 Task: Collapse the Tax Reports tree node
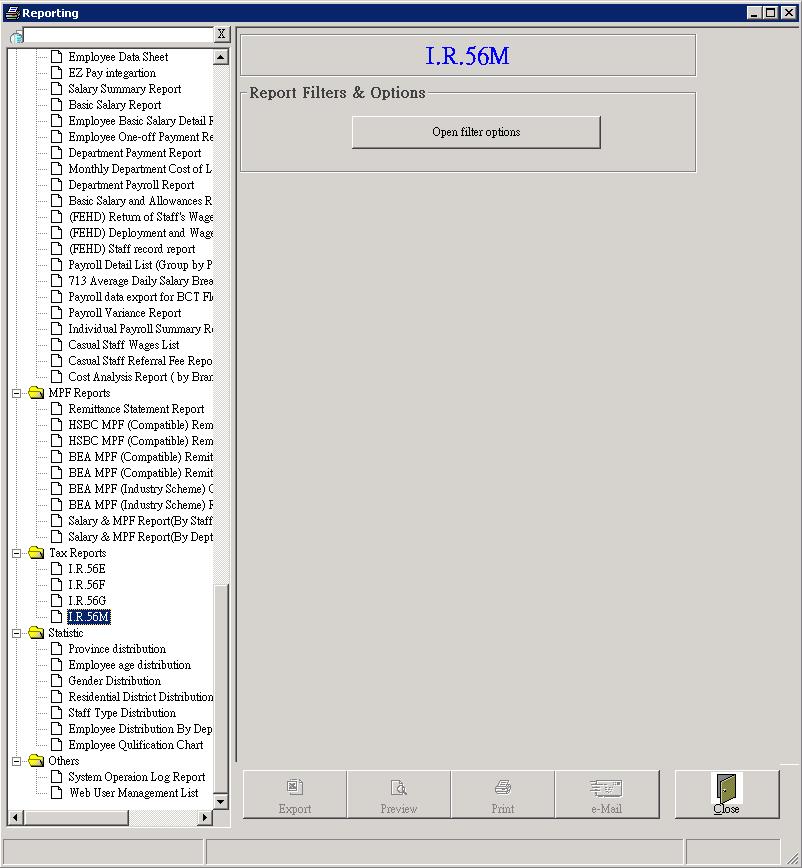coord(17,553)
